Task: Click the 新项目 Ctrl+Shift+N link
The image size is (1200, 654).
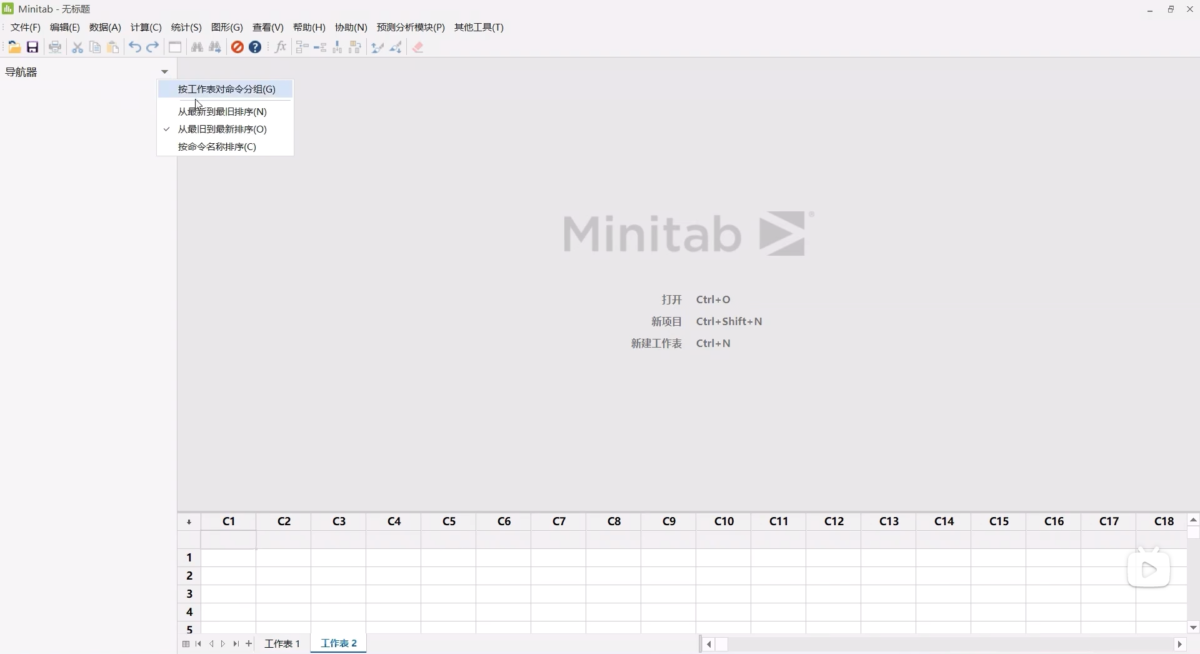Action: point(707,321)
